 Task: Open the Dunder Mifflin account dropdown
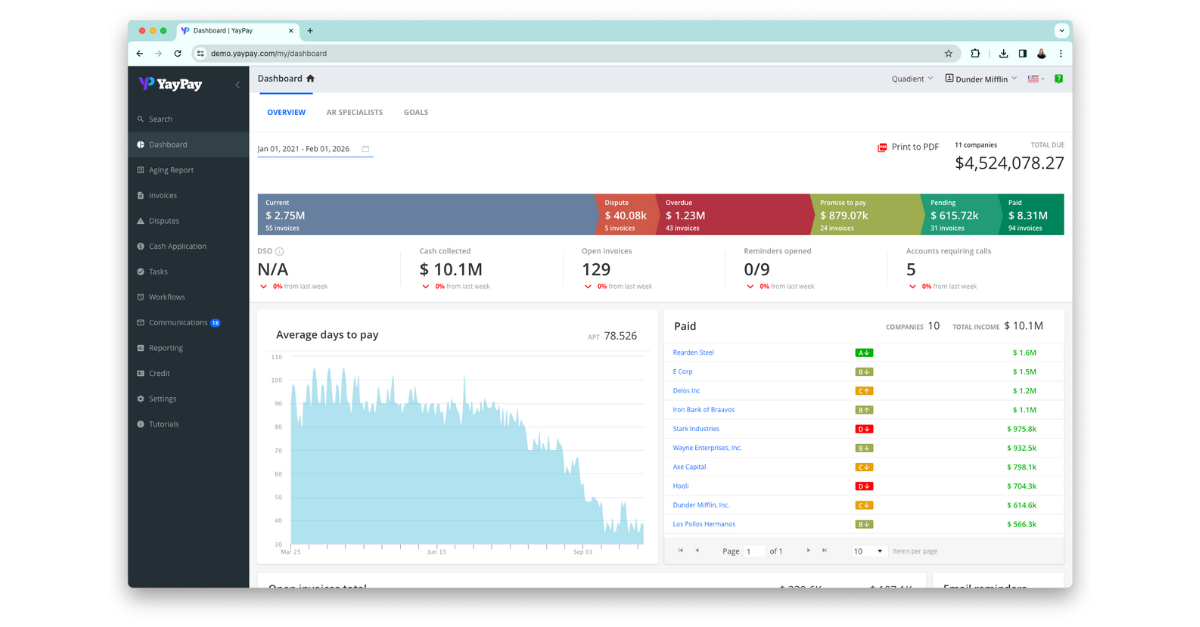pos(981,78)
